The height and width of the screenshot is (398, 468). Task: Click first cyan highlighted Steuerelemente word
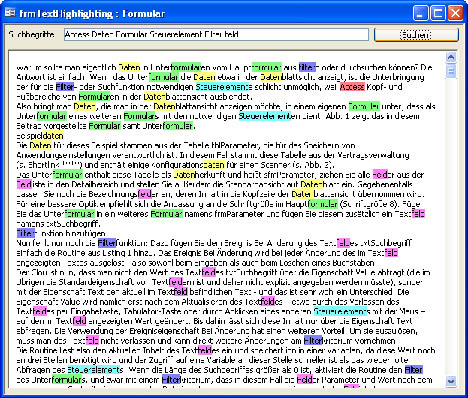point(223,87)
